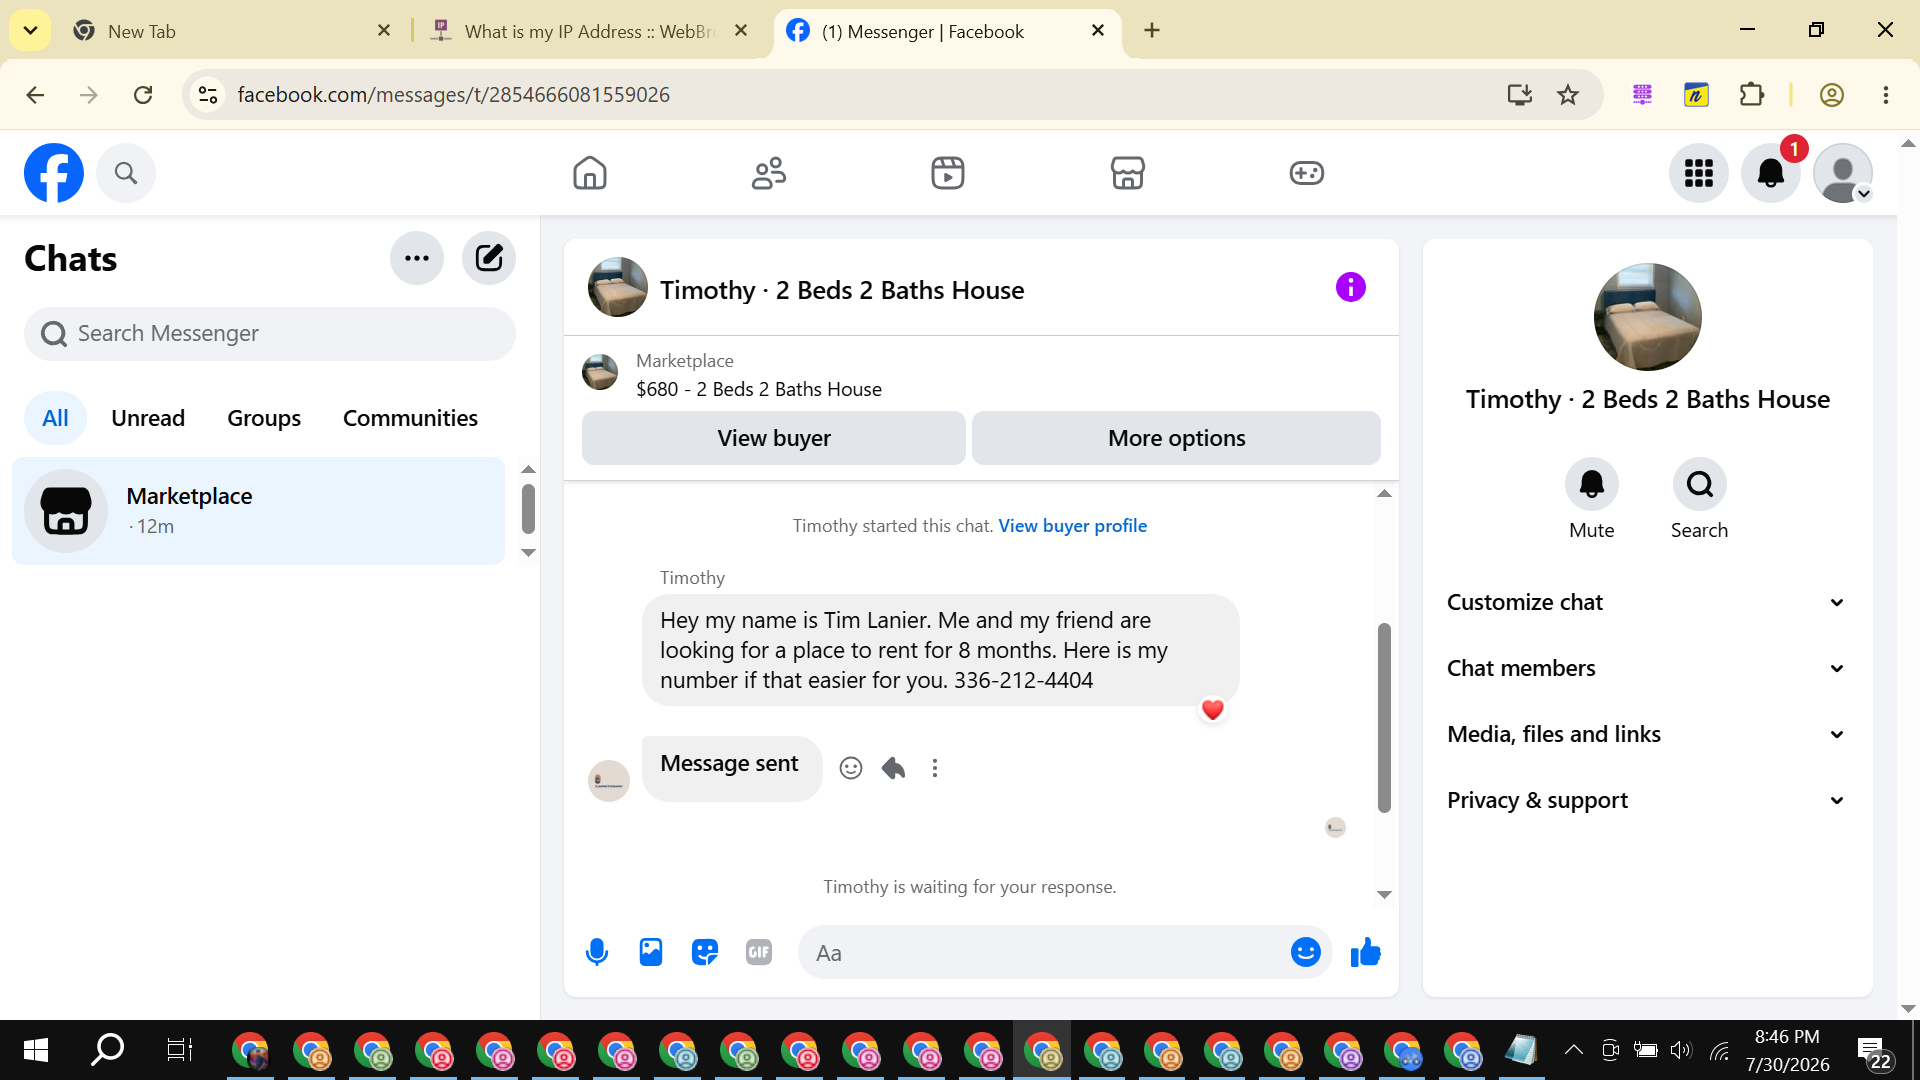
Task: Open Chats options three-dot button
Action: tap(417, 258)
